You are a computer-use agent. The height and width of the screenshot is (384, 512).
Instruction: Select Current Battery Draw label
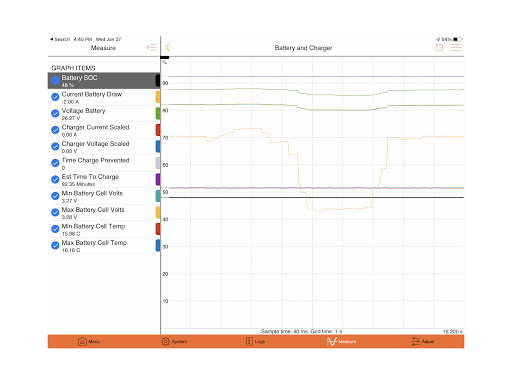[x=92, y=94]
